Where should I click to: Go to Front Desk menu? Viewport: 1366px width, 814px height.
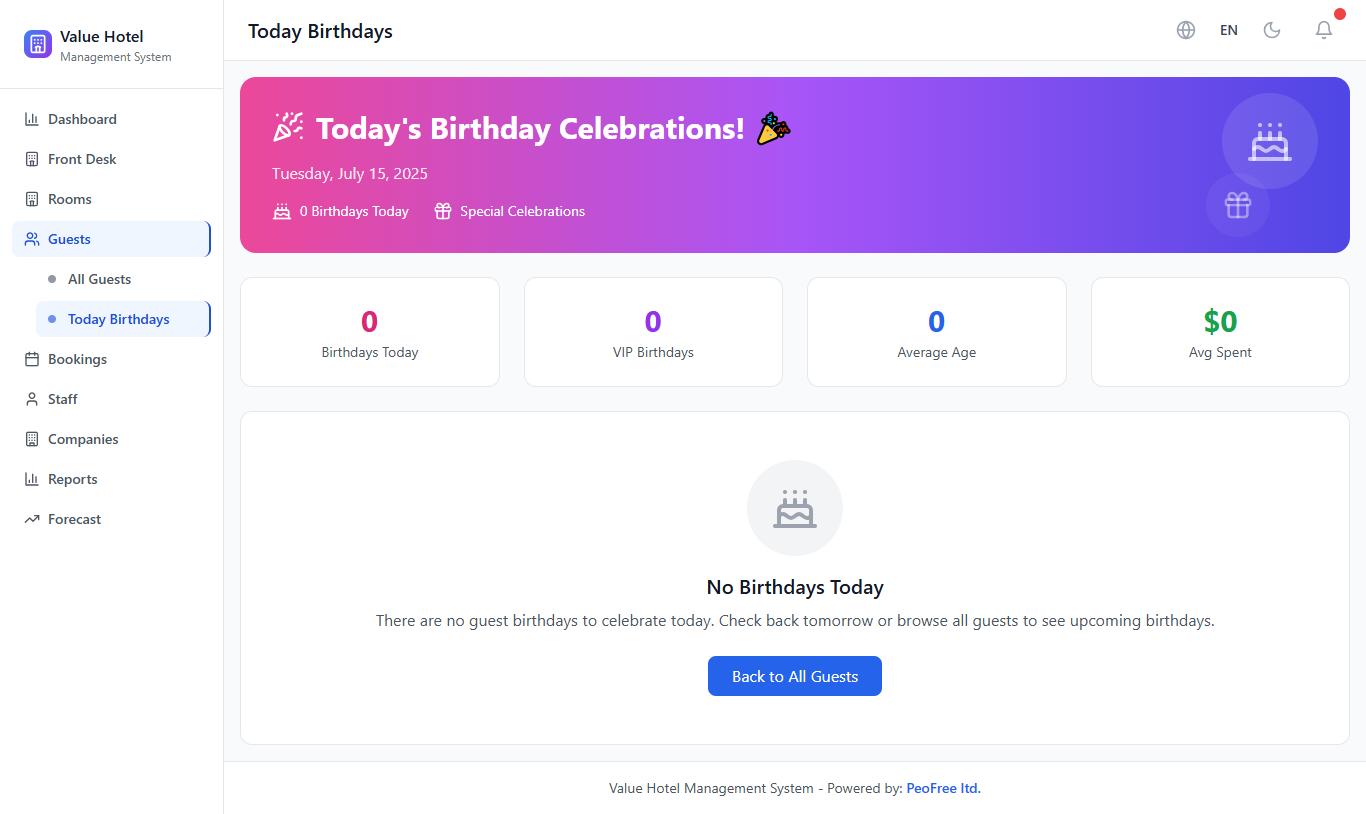pos(82,159)
